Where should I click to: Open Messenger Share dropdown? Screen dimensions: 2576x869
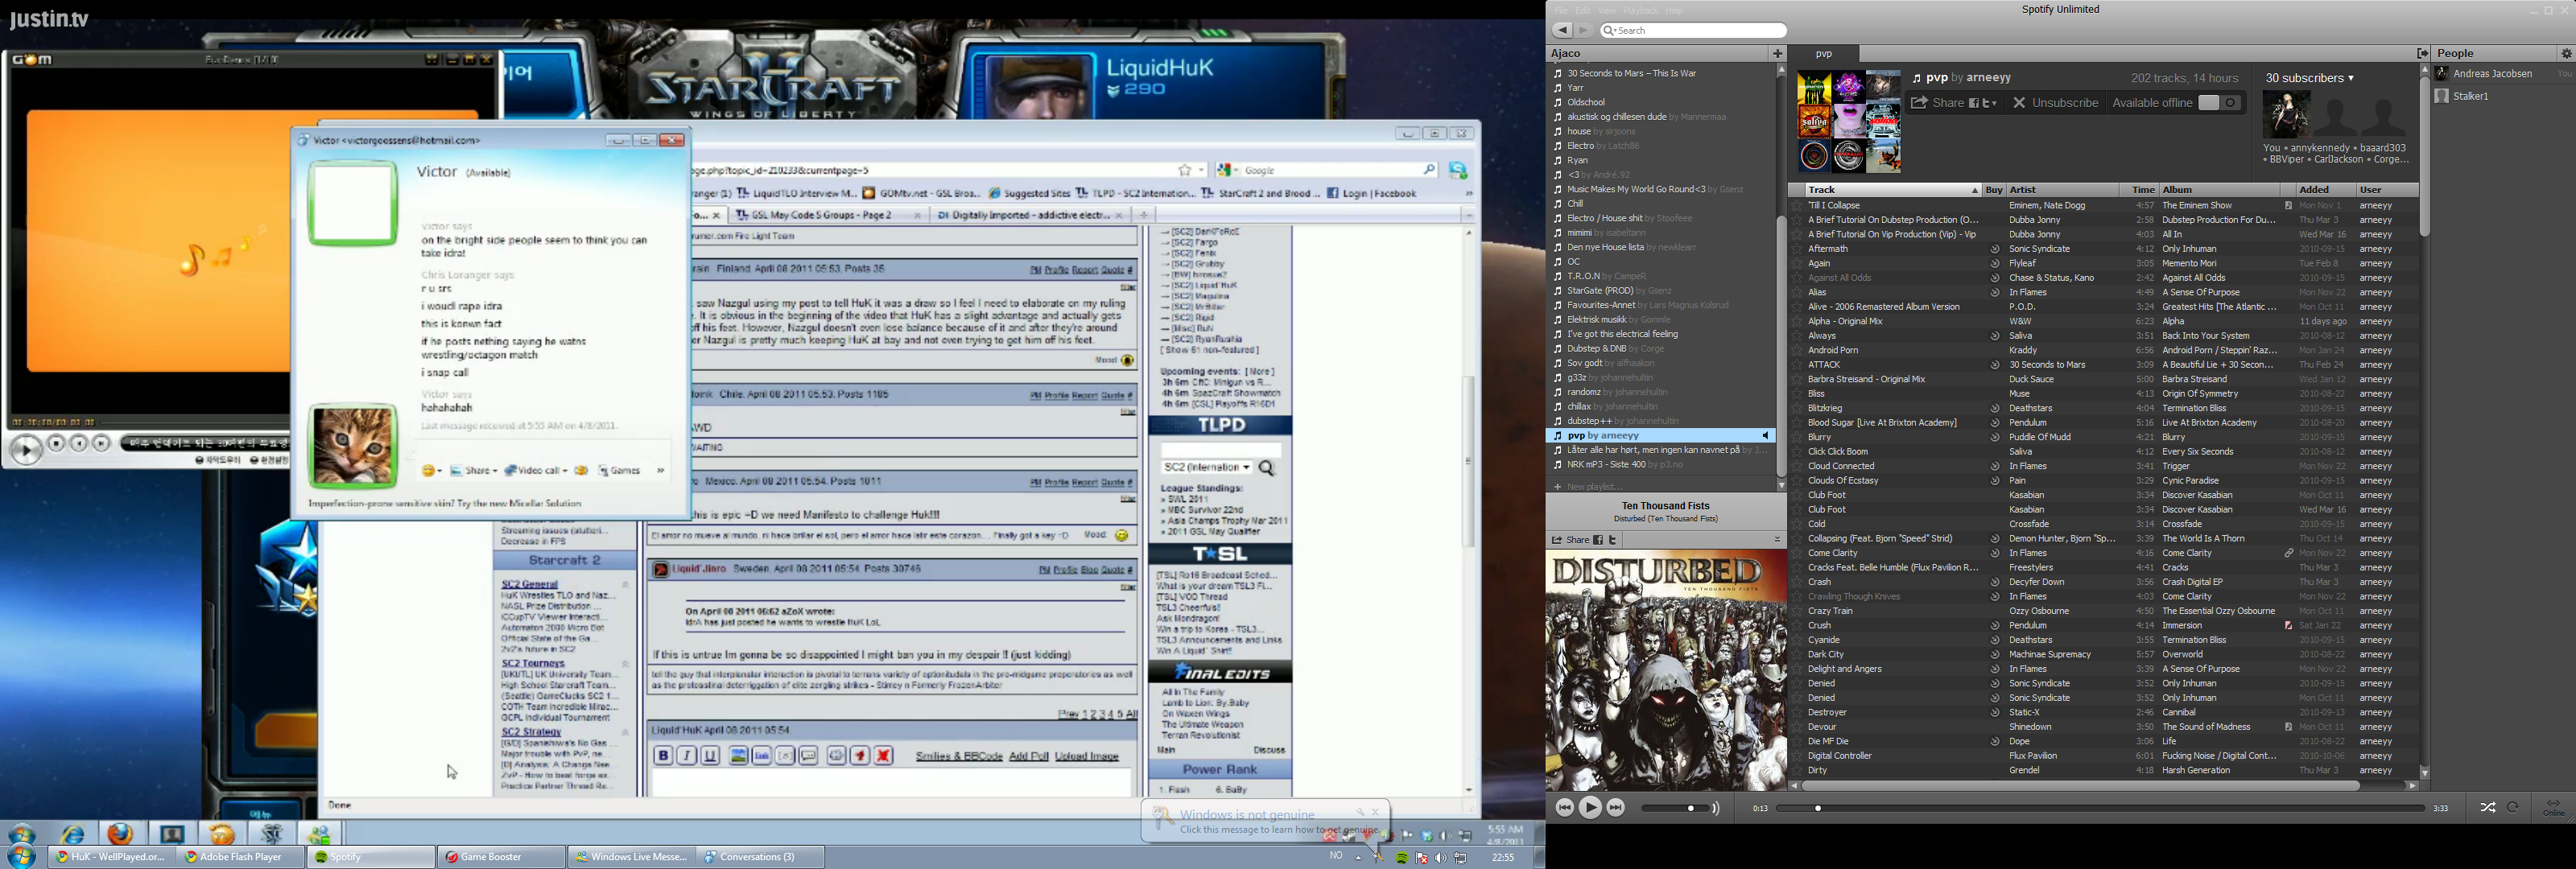474,470
